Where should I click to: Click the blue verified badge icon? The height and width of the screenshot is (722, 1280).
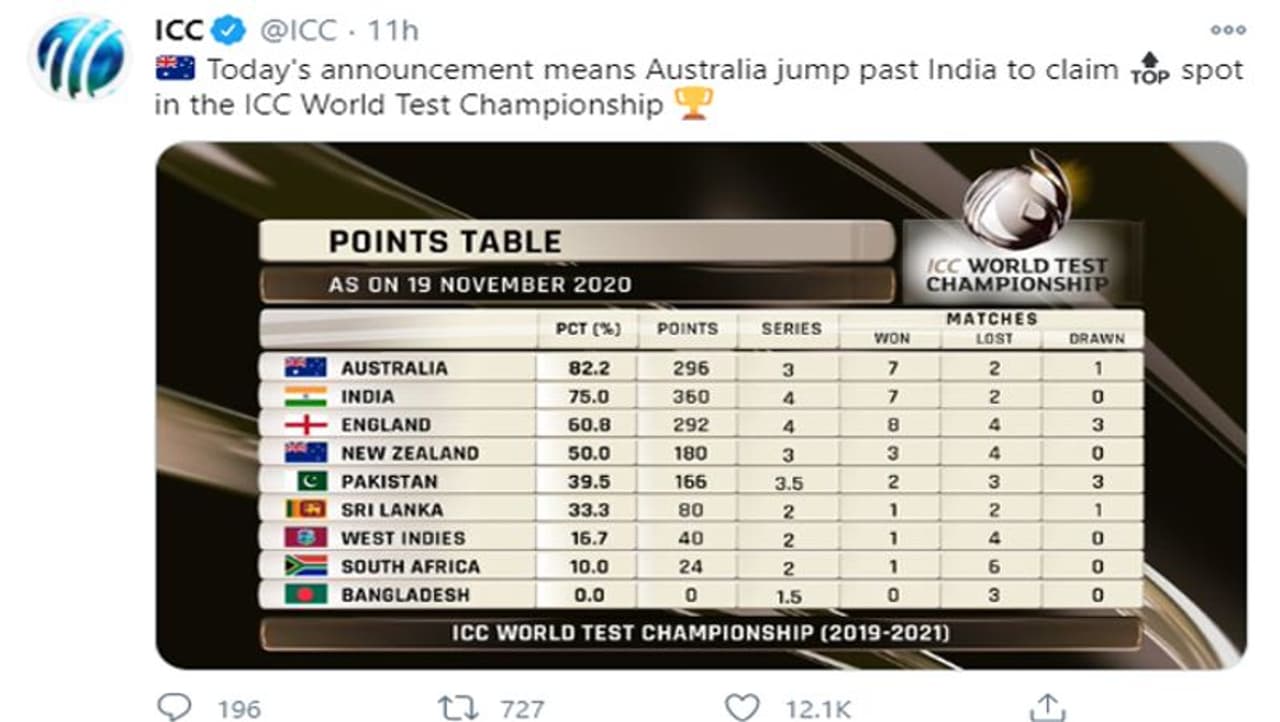click(x=229, y=31)
